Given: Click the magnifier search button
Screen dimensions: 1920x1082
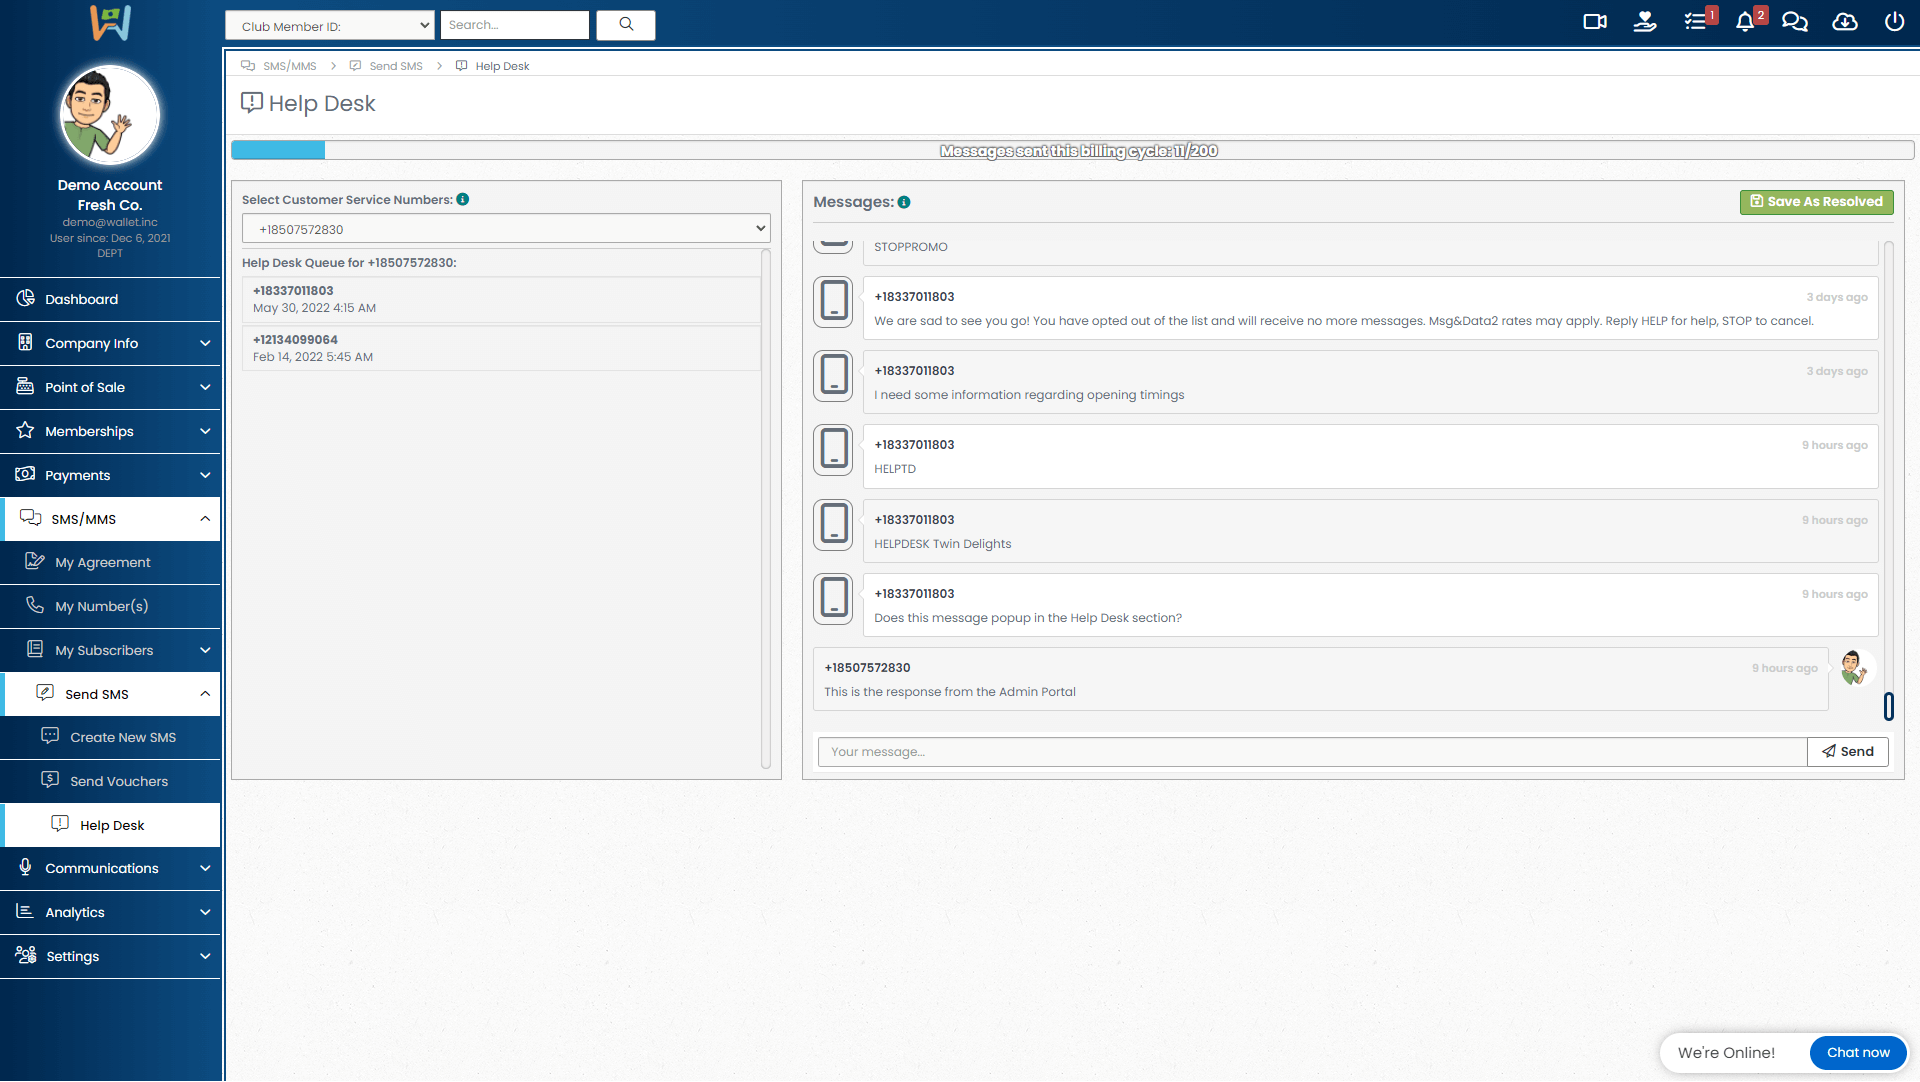Looking at the screenshot, I should [626, 25].
